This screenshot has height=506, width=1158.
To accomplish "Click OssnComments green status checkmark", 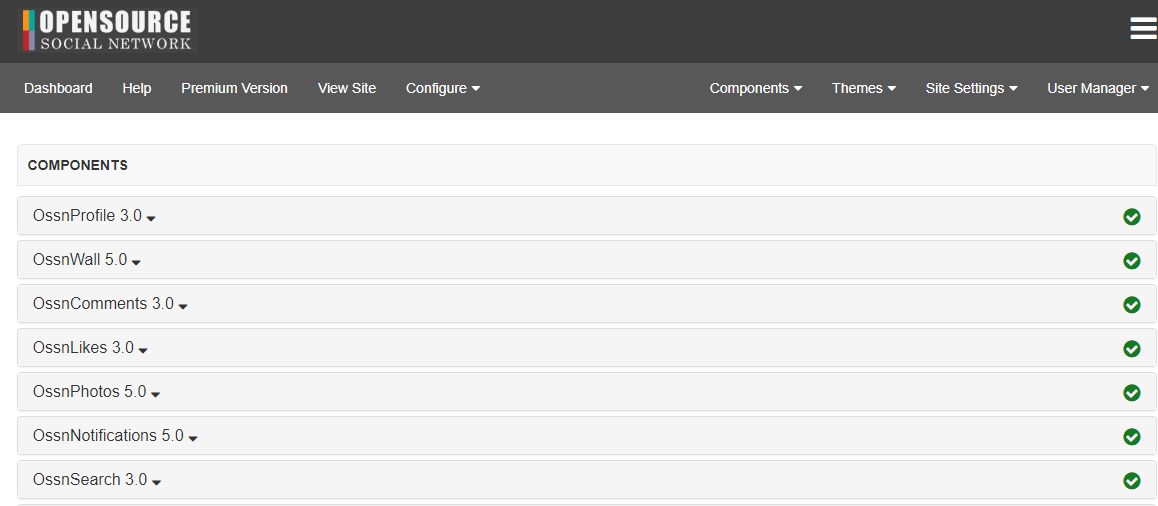I will pos(1131,304).
